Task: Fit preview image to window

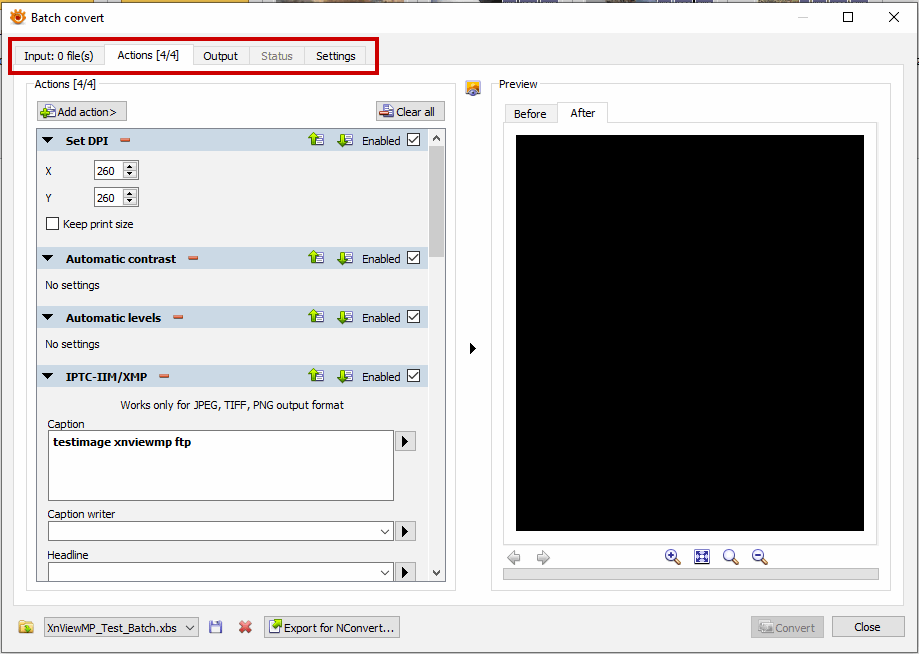Action: tap(702, 557)
